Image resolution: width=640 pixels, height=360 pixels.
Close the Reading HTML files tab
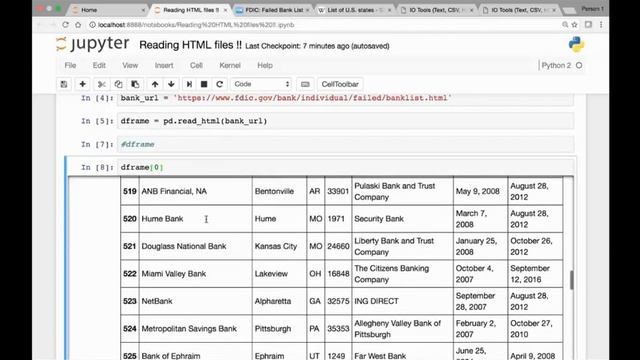click(x=225, y=10)
